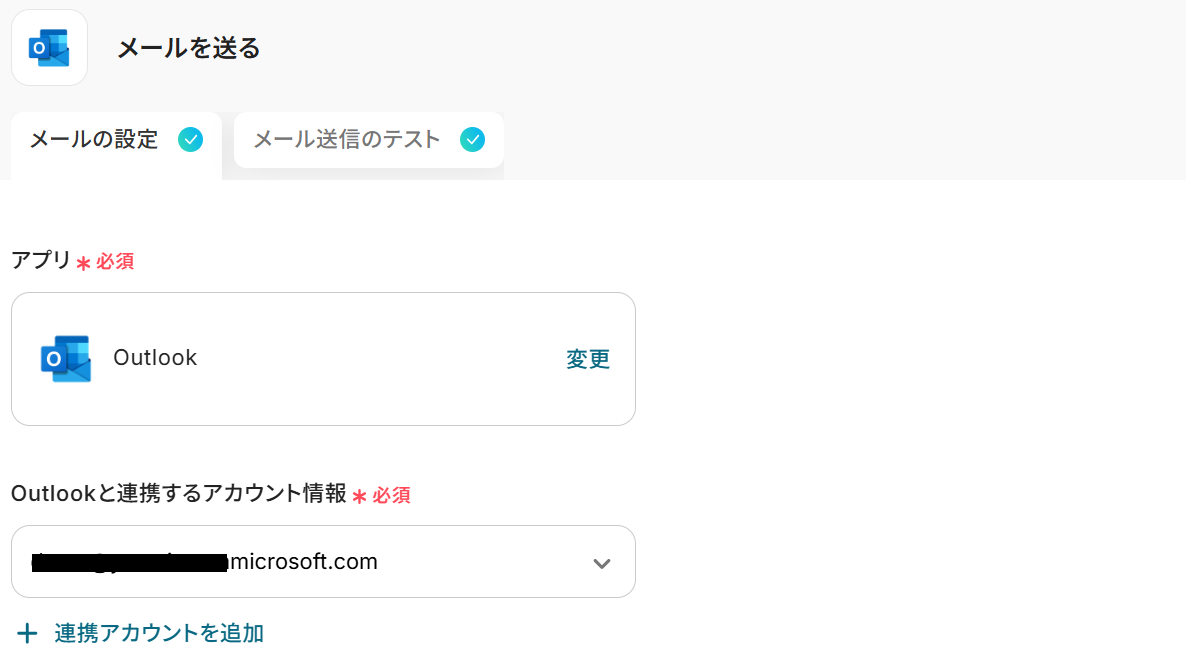The image size is (1186, 656).
Task: Click the アプリ field label
Action: tap(41, 261)
